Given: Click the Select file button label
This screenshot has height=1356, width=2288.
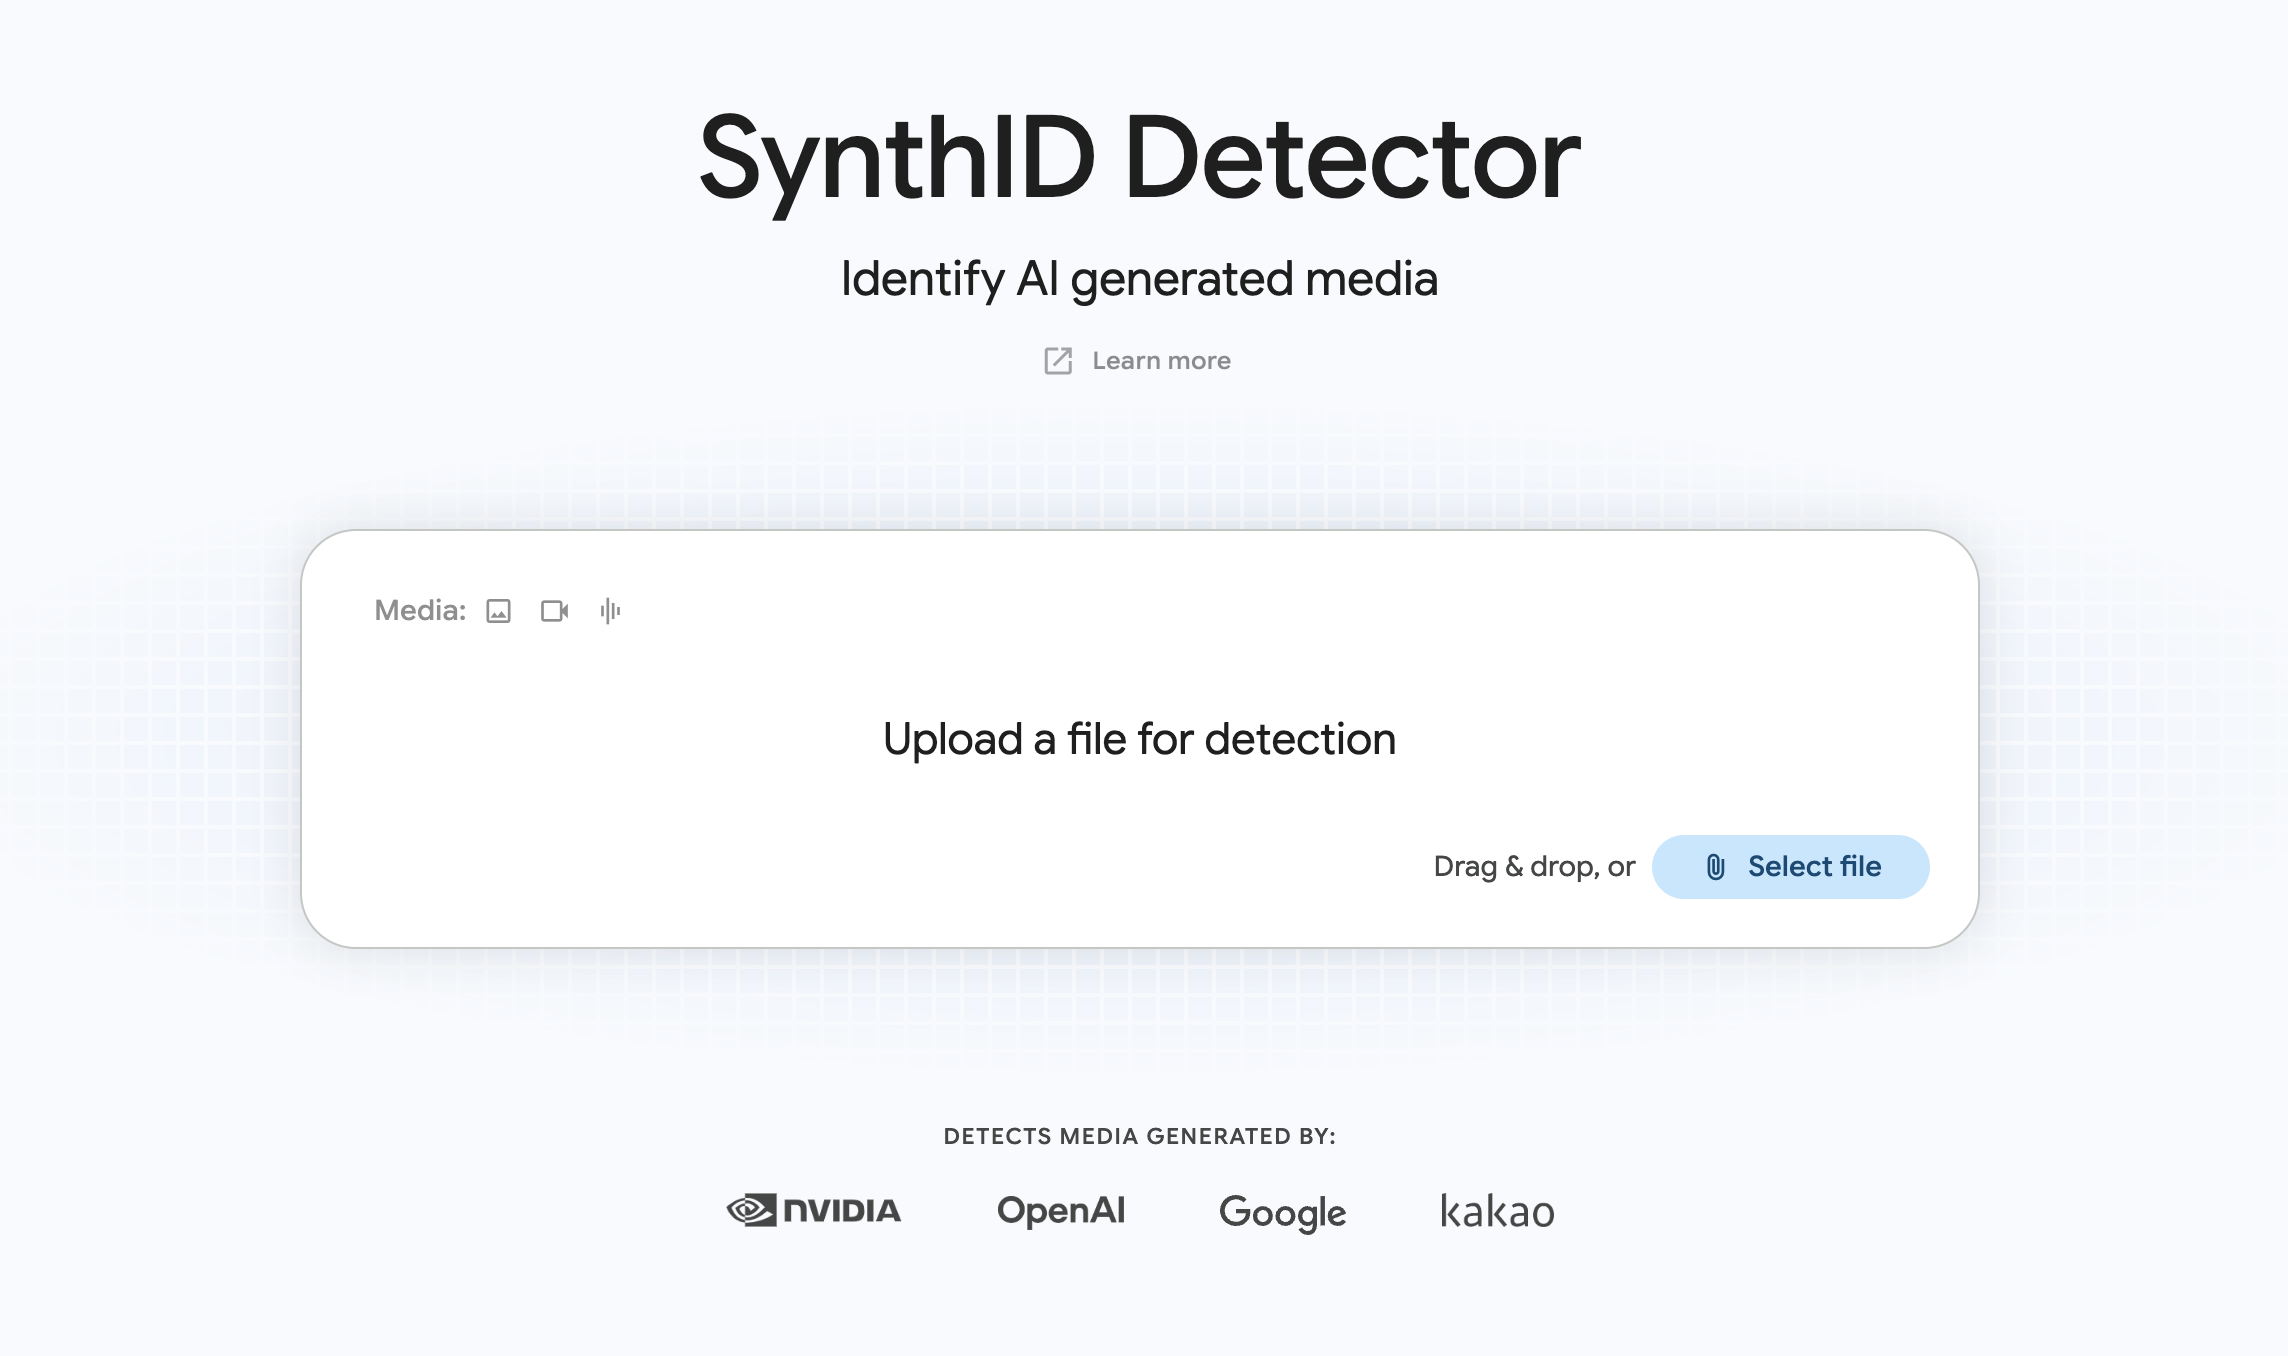Looking at the screenshot, I should [1814, 866].
